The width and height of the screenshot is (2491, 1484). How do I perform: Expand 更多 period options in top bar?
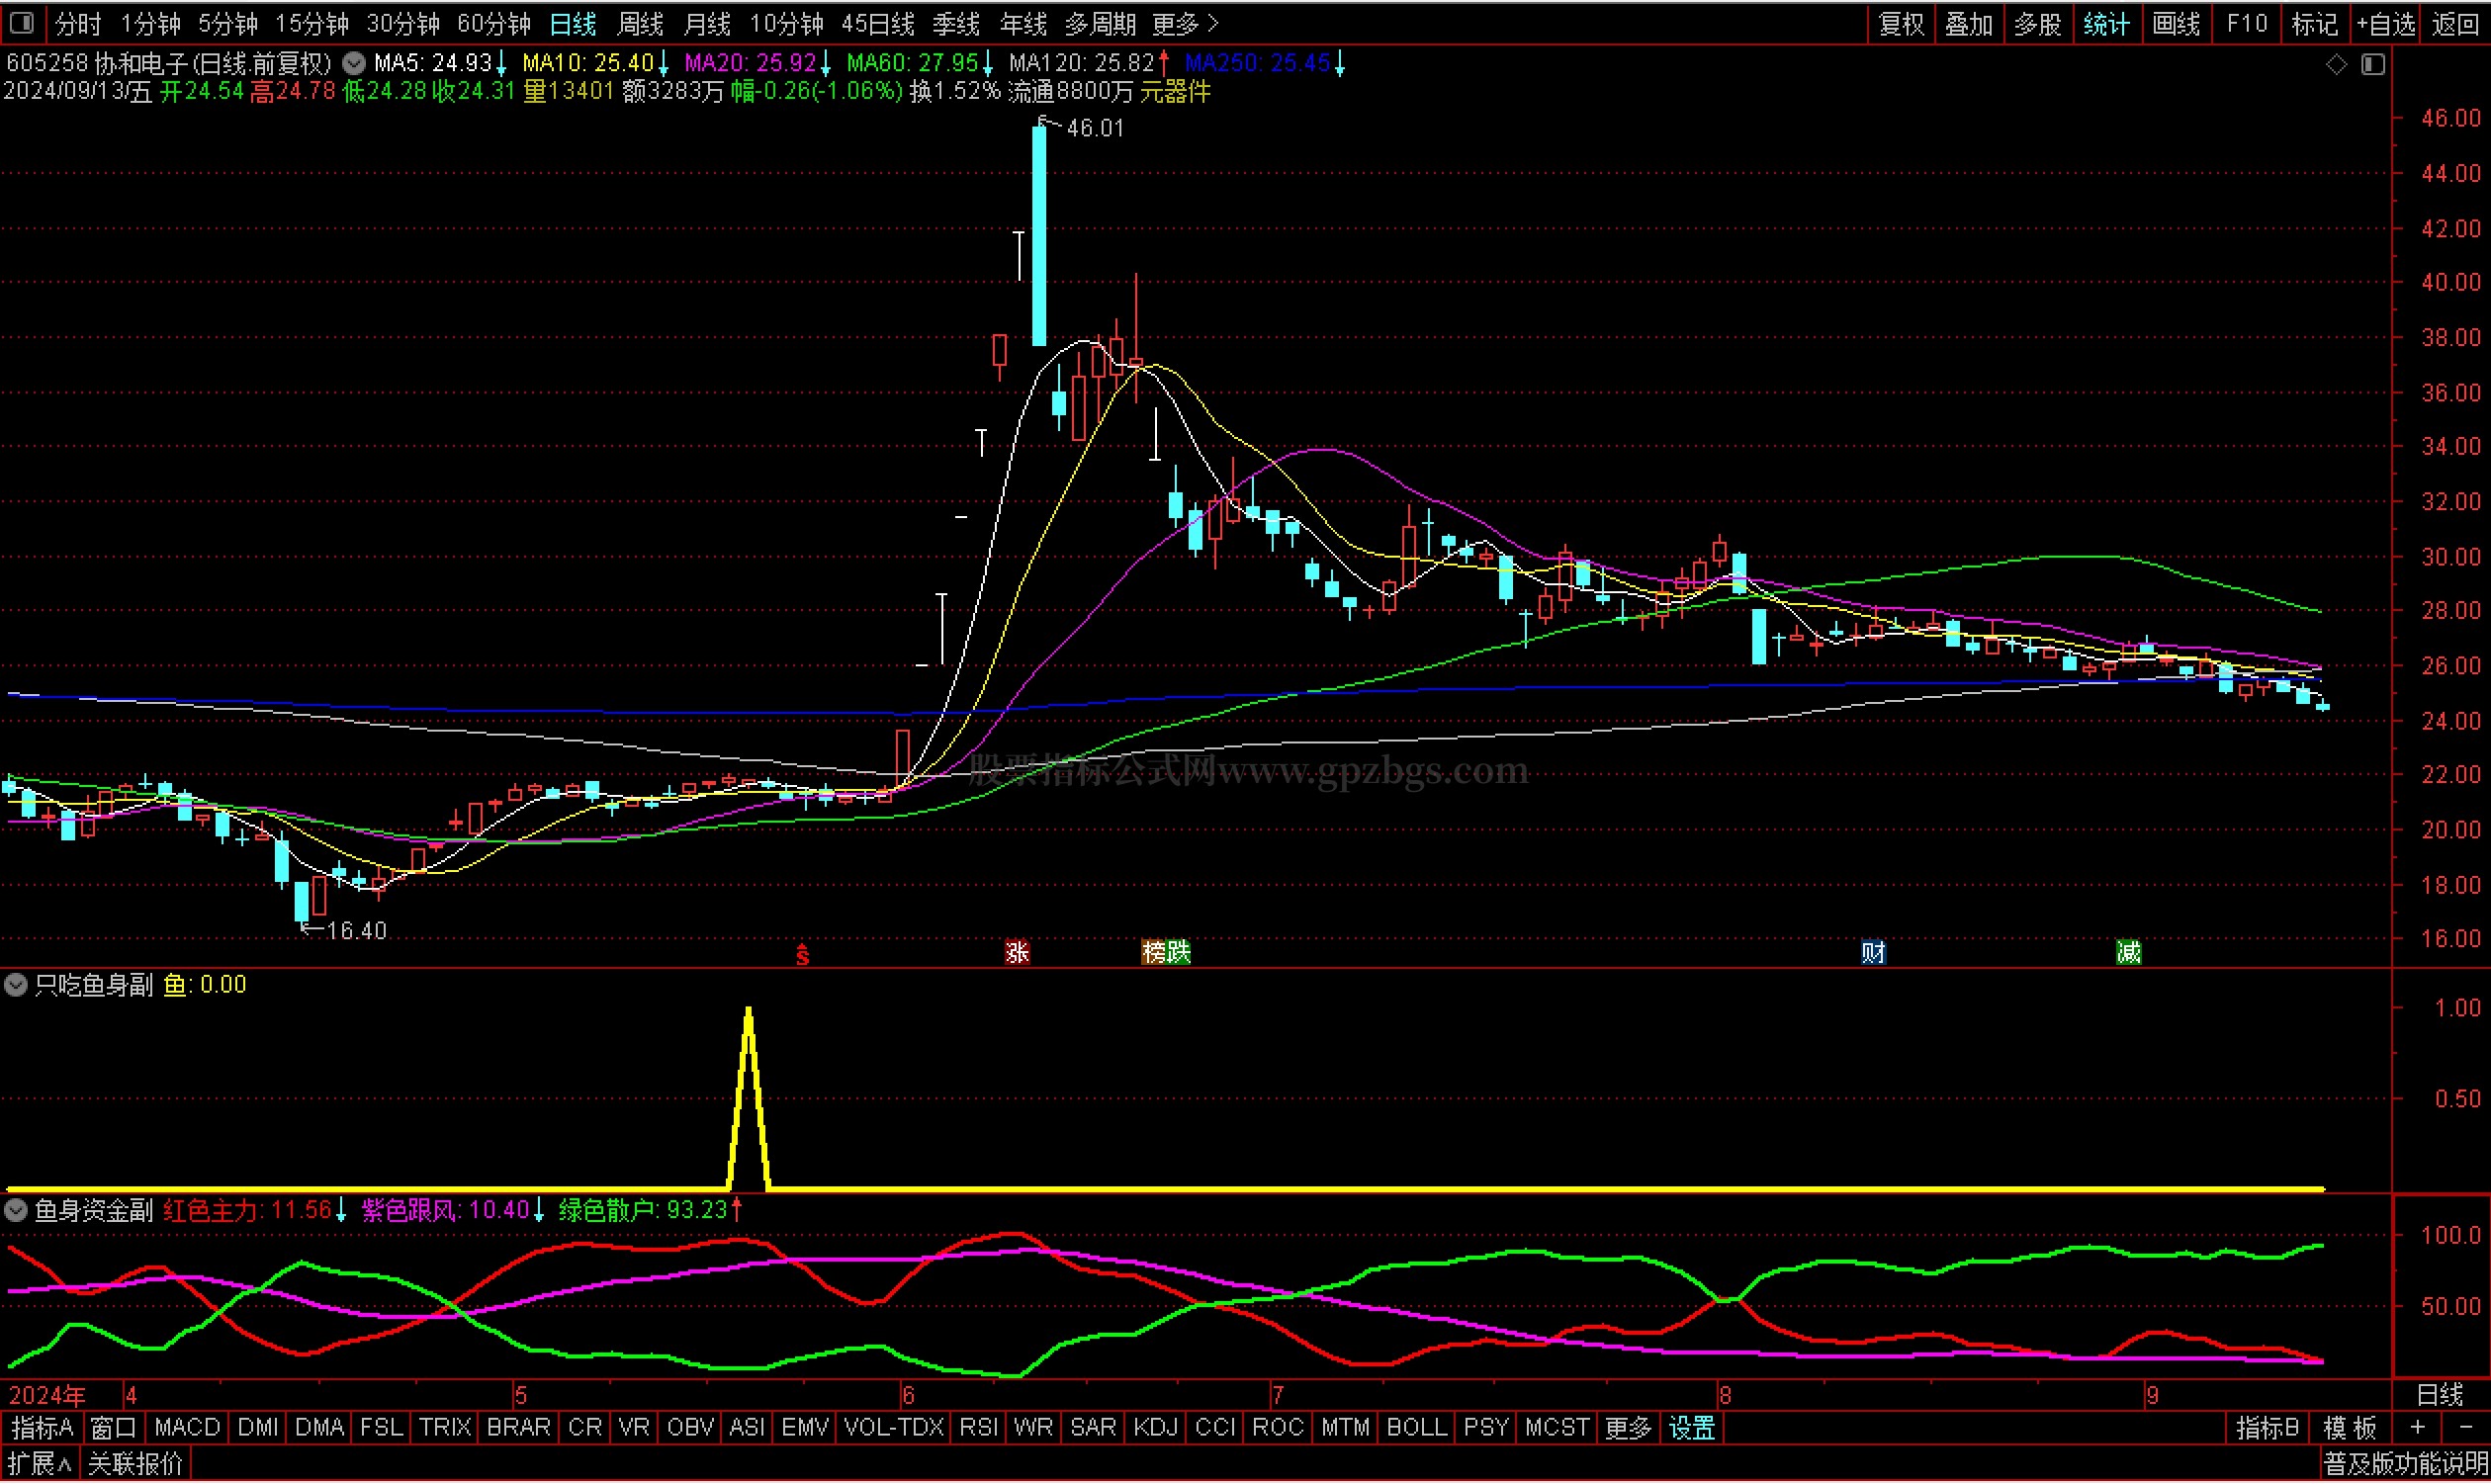click(1185, 23)
